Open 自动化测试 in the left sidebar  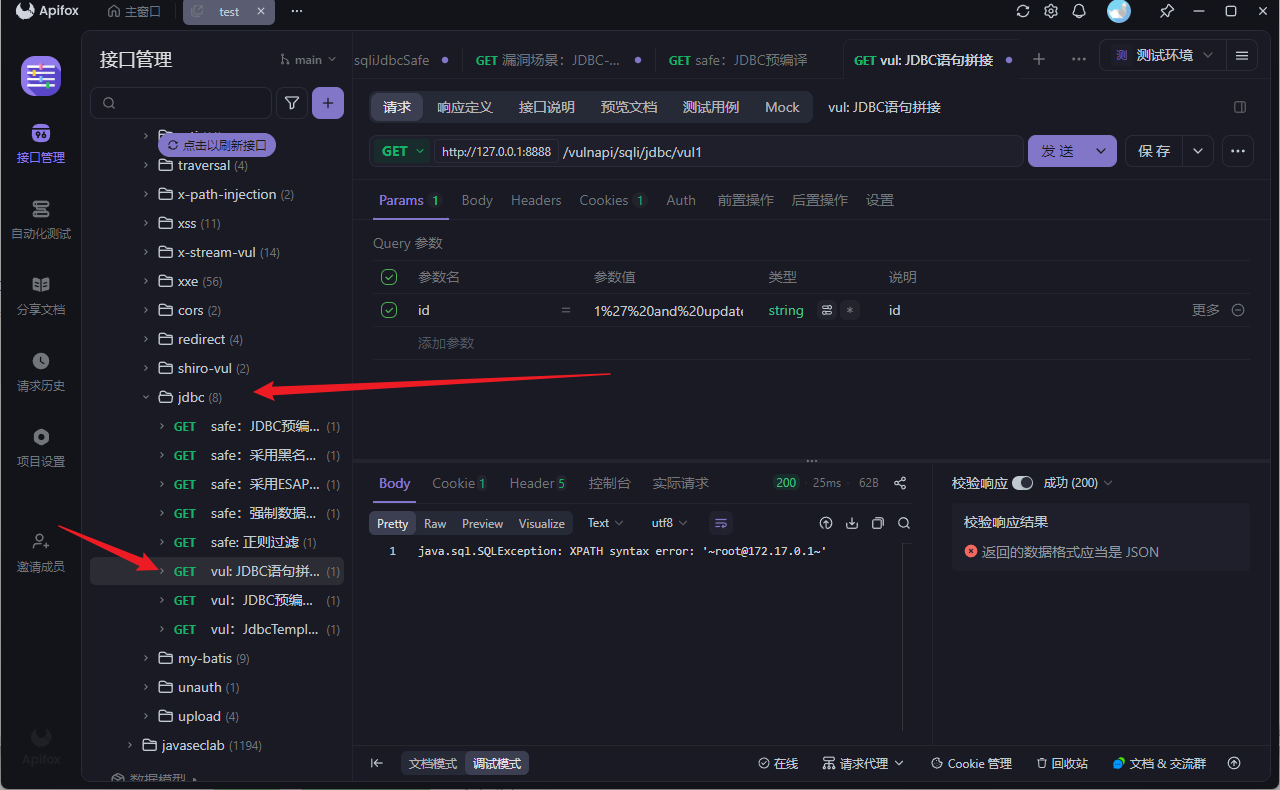click(41, 219)
